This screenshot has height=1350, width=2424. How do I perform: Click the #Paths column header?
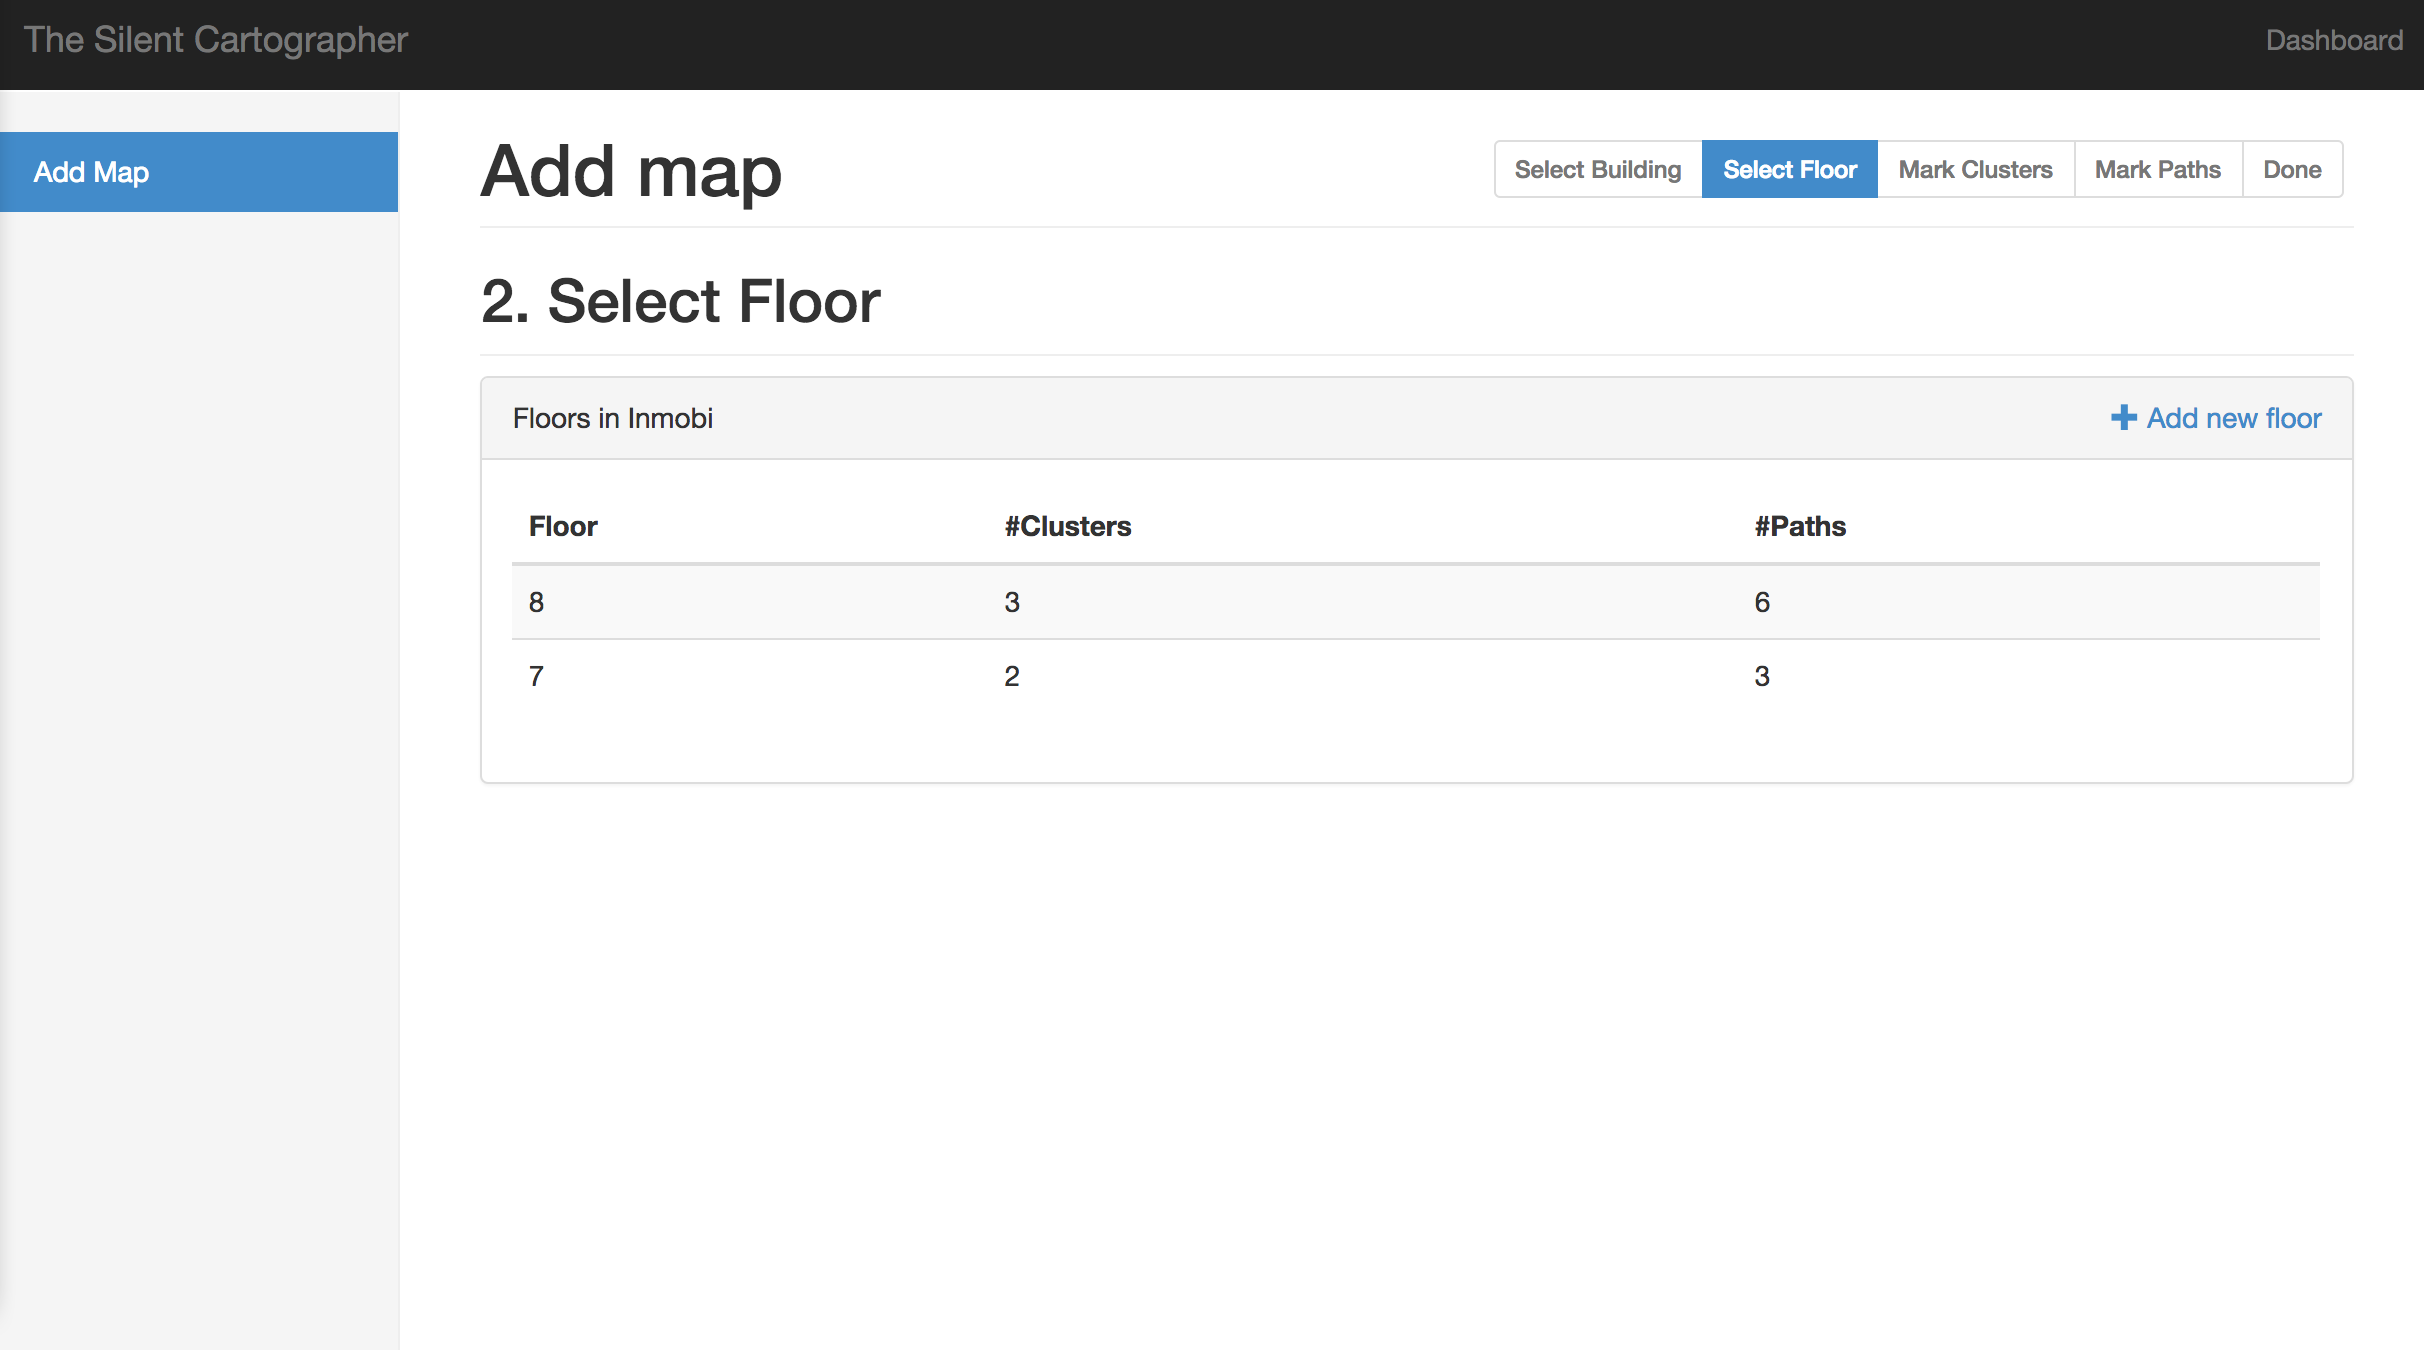tap(1799, 527)
